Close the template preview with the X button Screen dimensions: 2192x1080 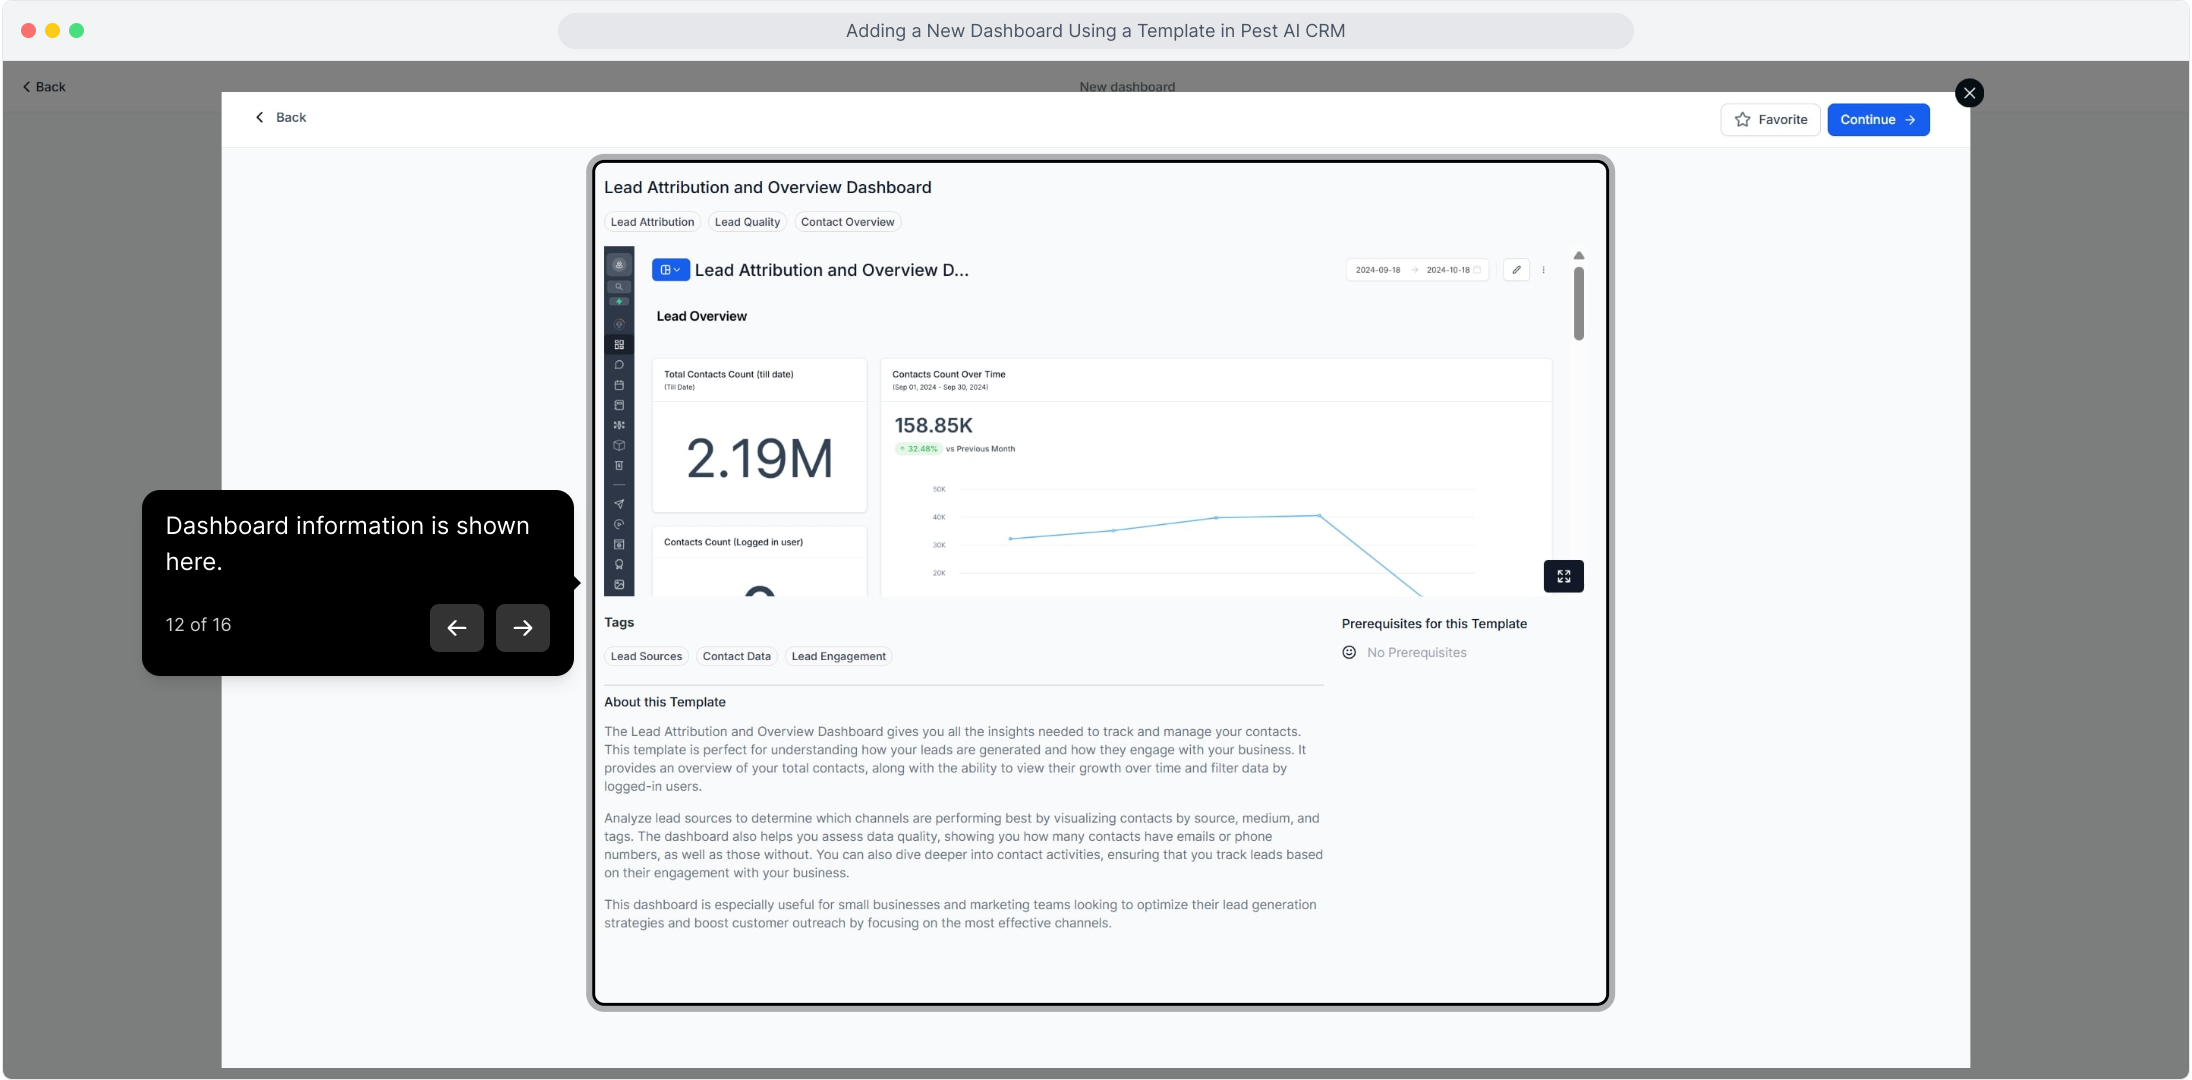1969,93
